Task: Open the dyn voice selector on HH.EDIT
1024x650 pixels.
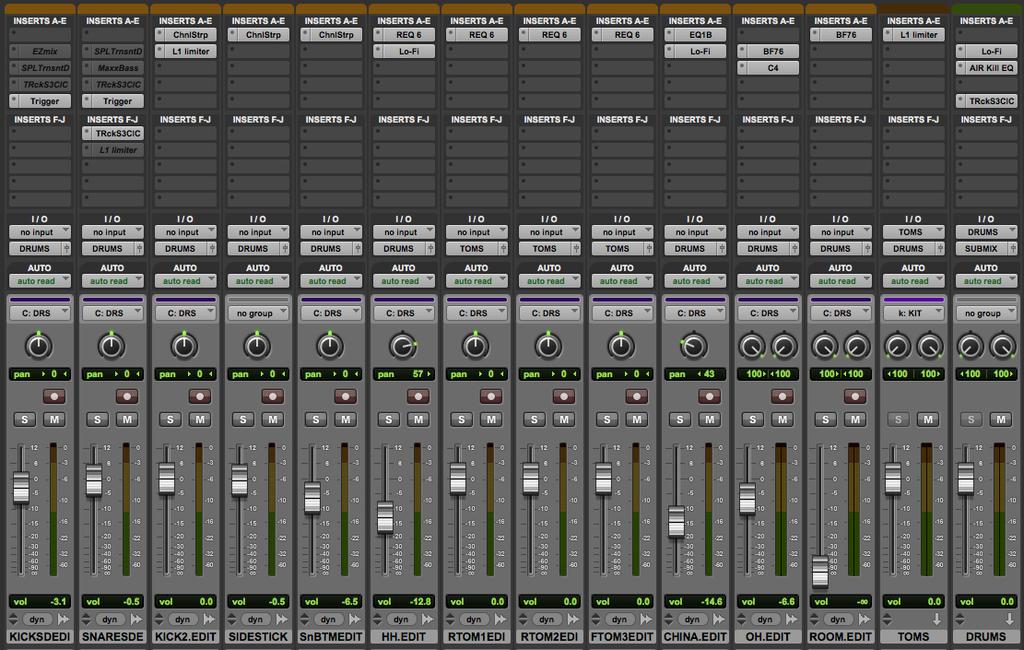Action: 401,619
